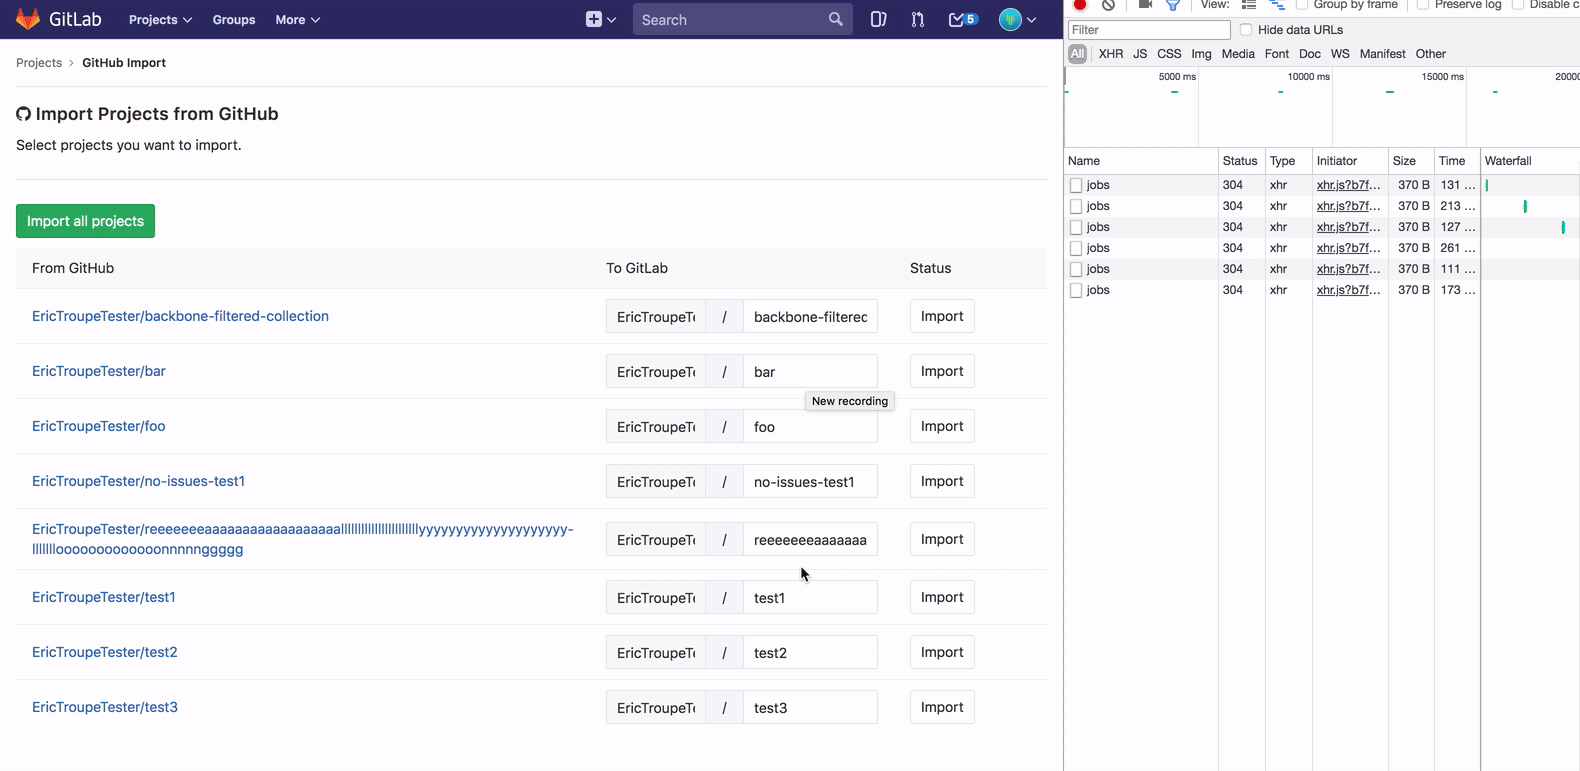
Task: Filter network requests by XHR
Action: pos(1110,54)
